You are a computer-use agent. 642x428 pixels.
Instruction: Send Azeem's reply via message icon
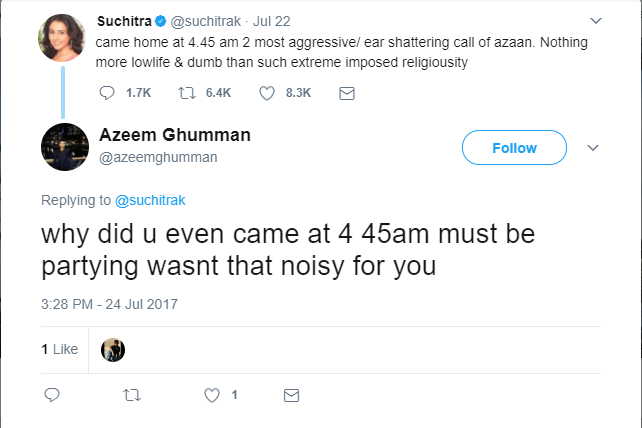291,395
